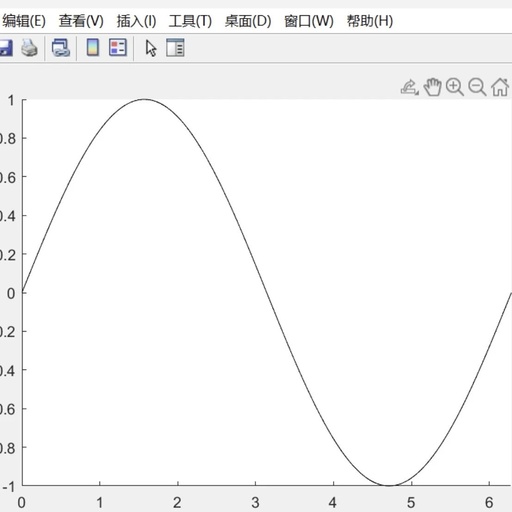This screenshot has width=512, height=512.
Task: Enable the Zoom In tool
Action: click(x=455, y=87)
